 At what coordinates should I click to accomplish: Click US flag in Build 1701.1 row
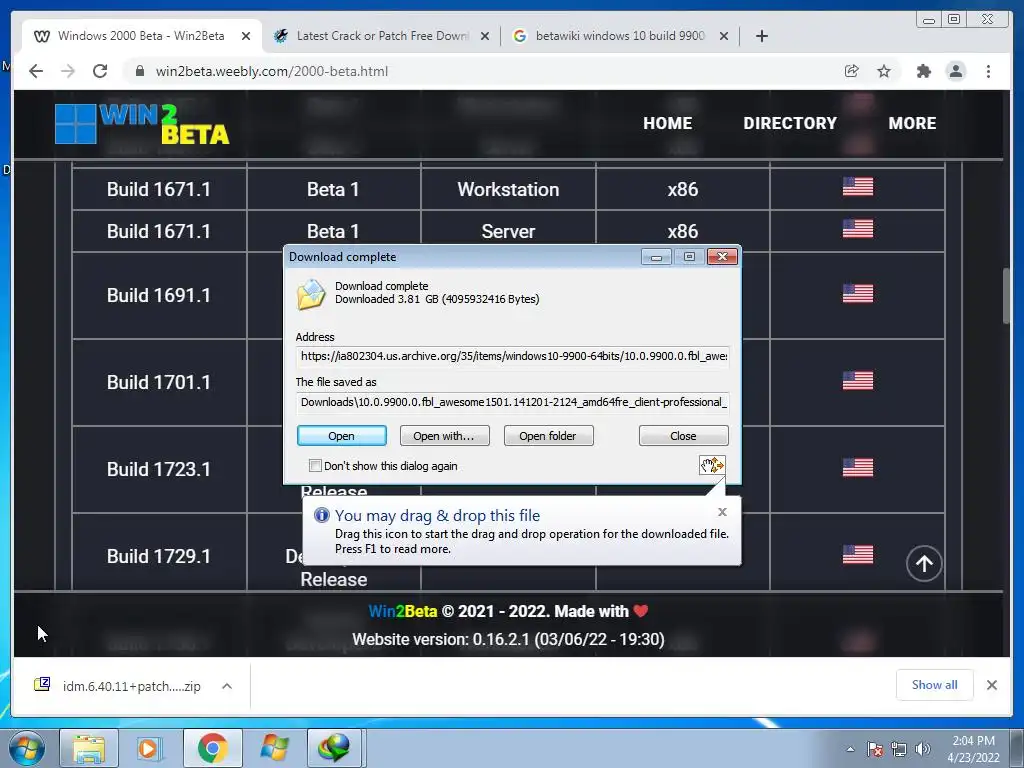857,380
